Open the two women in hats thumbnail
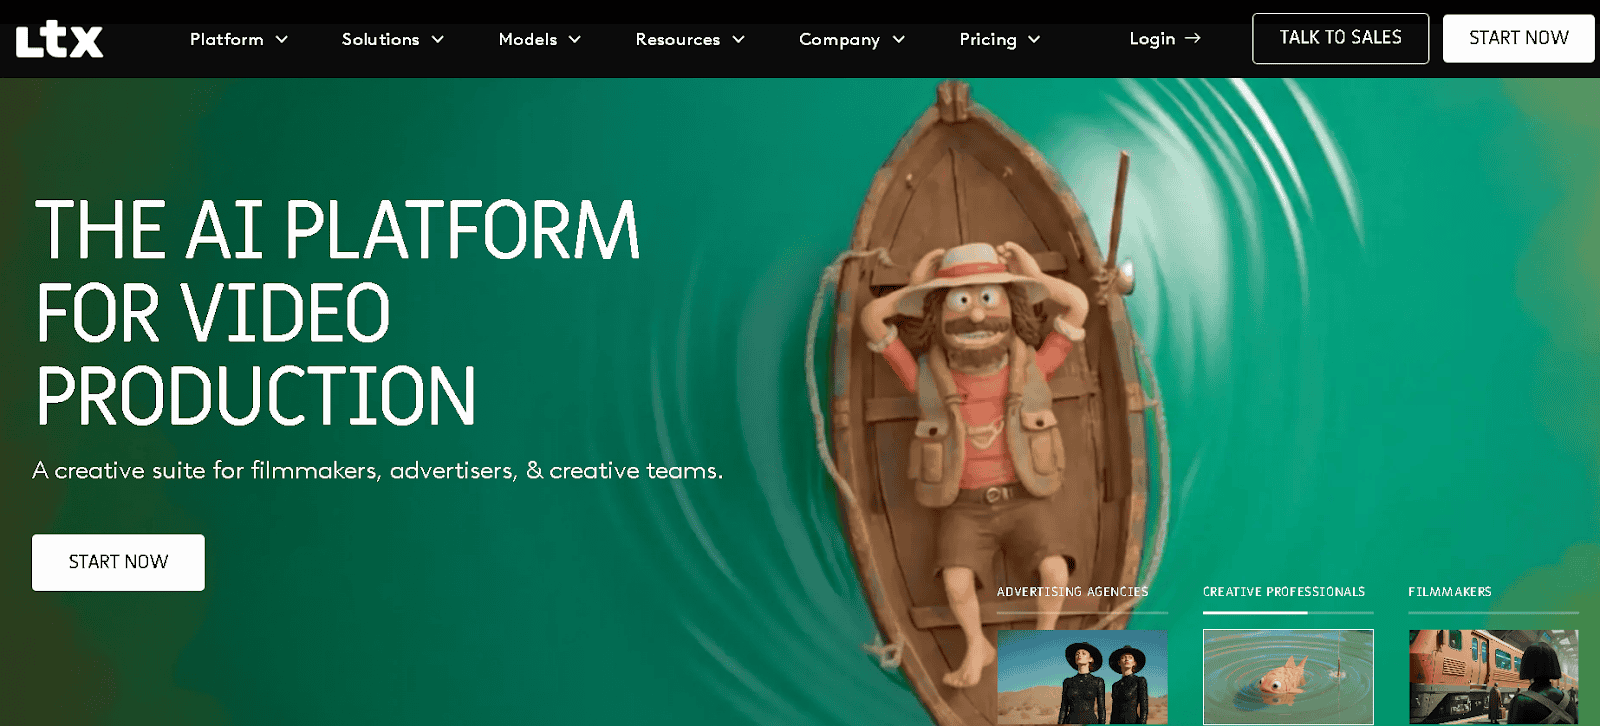 (x=1082, y=676)
